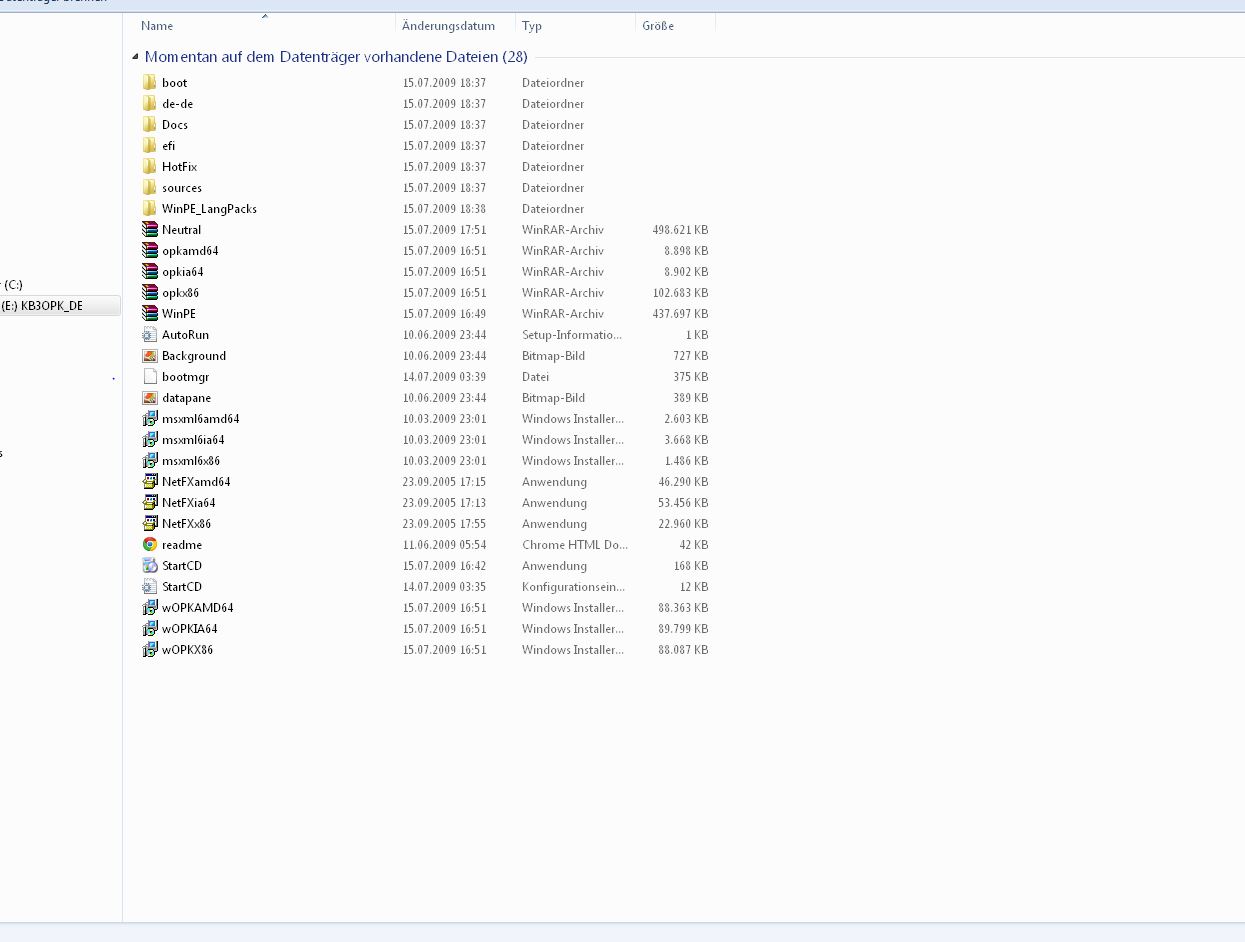Click the size value '88.087 KB'
This screenshot has width=1245, height=942.
[683, 650]
